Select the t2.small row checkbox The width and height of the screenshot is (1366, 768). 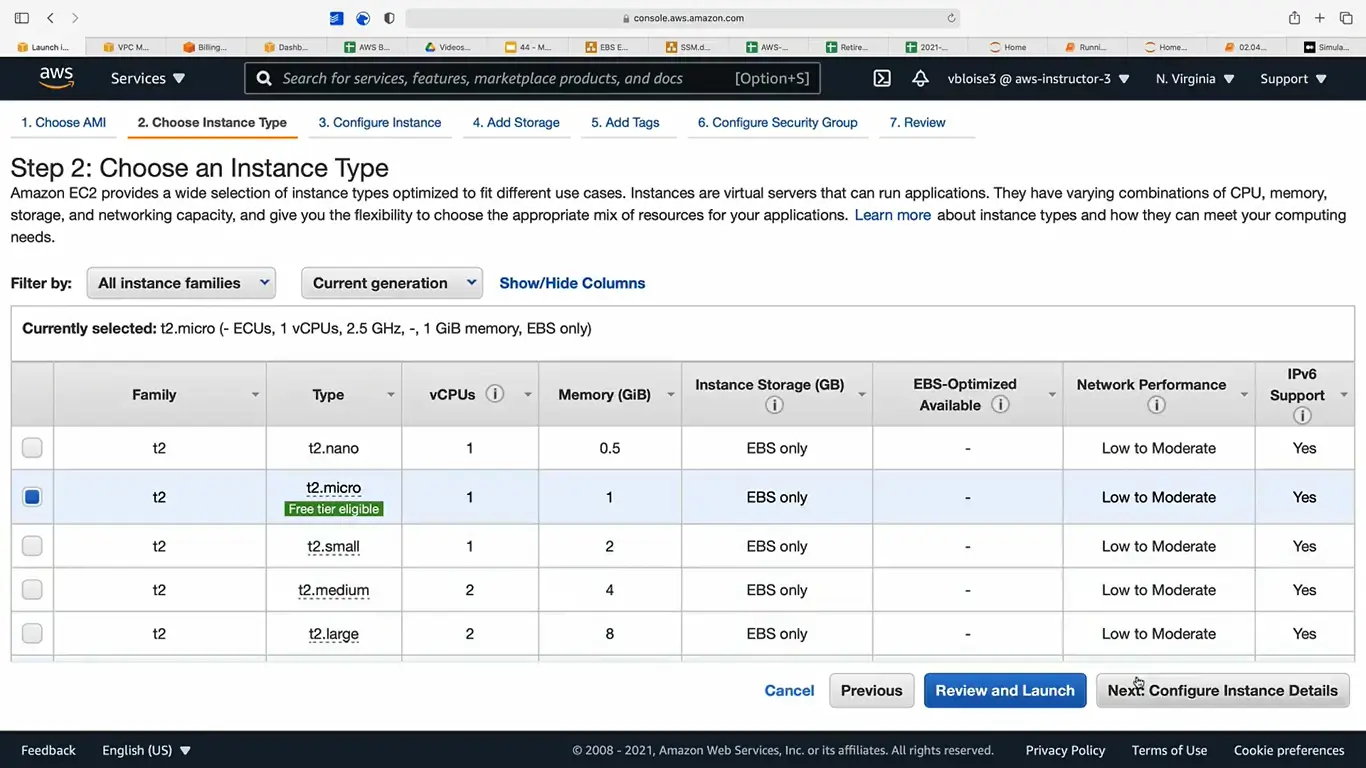[x=32, y=546]
